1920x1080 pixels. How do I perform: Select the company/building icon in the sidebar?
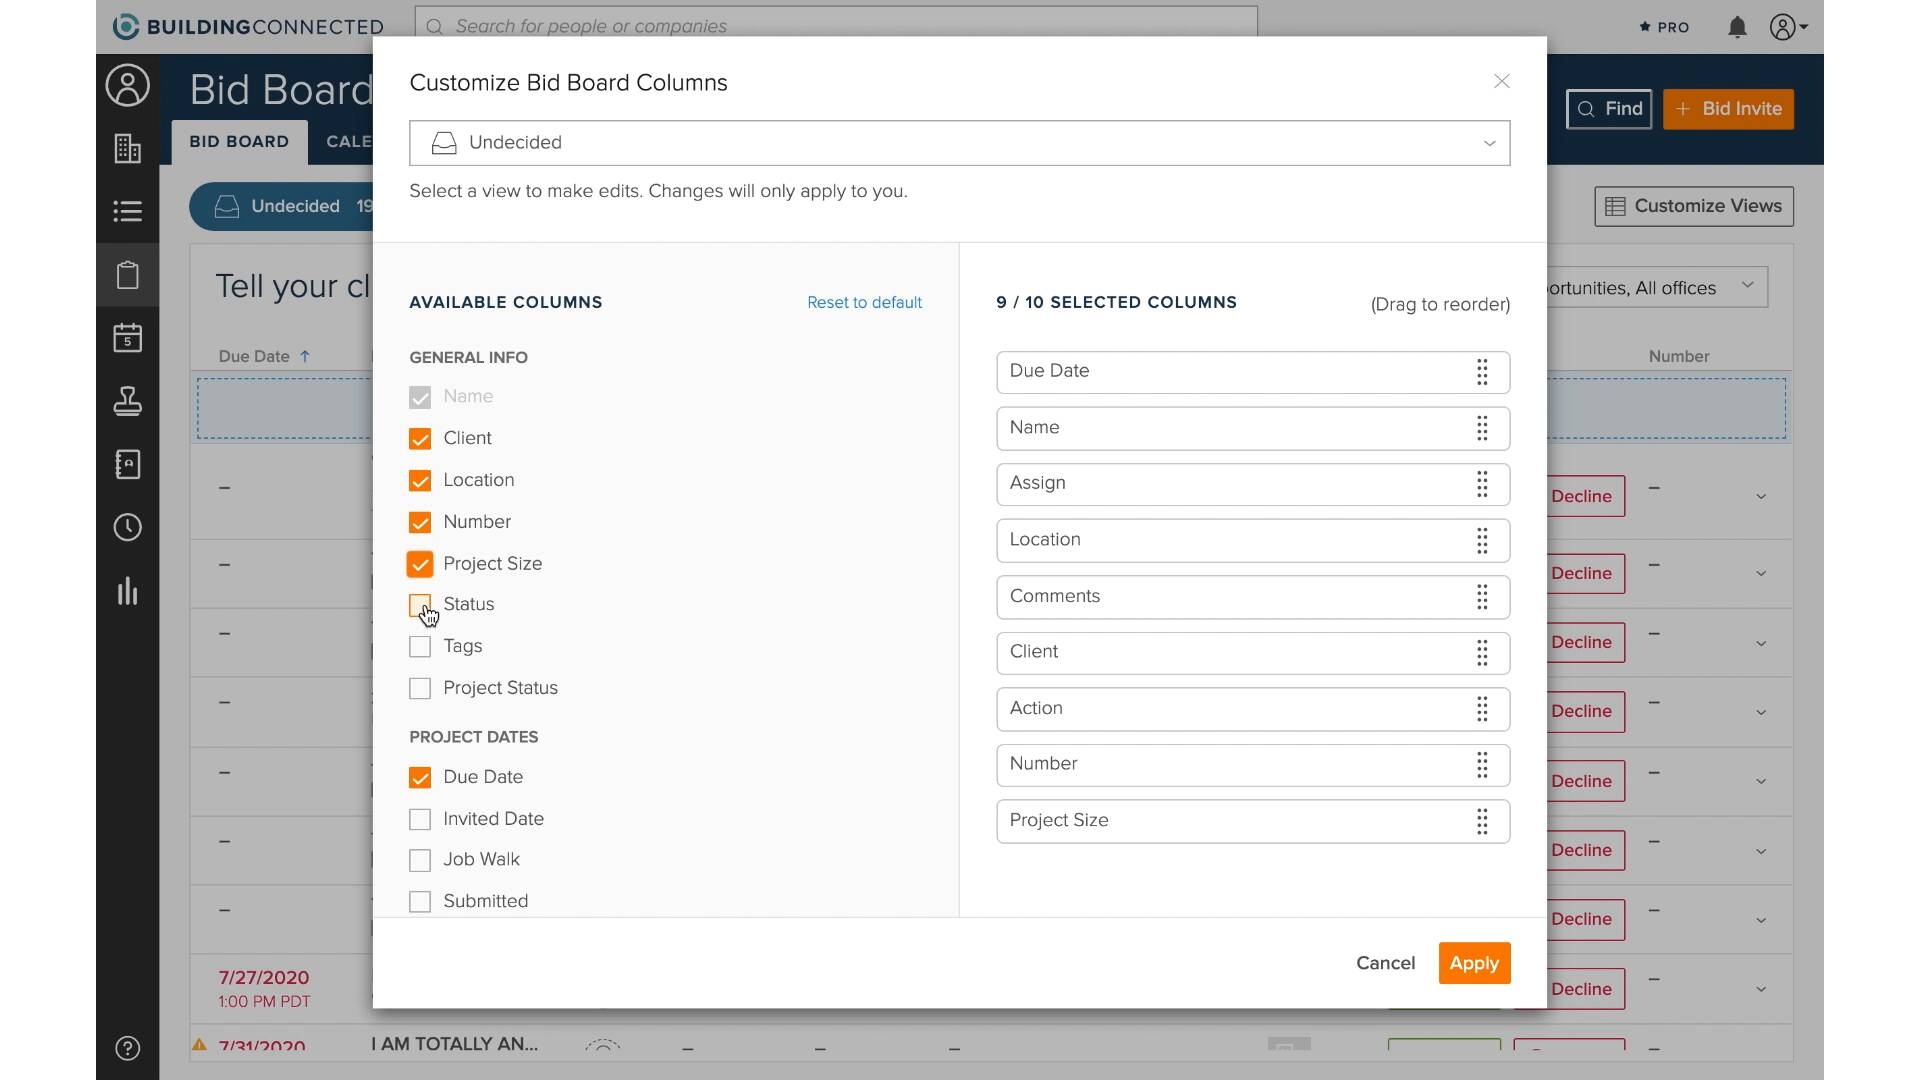127,148
